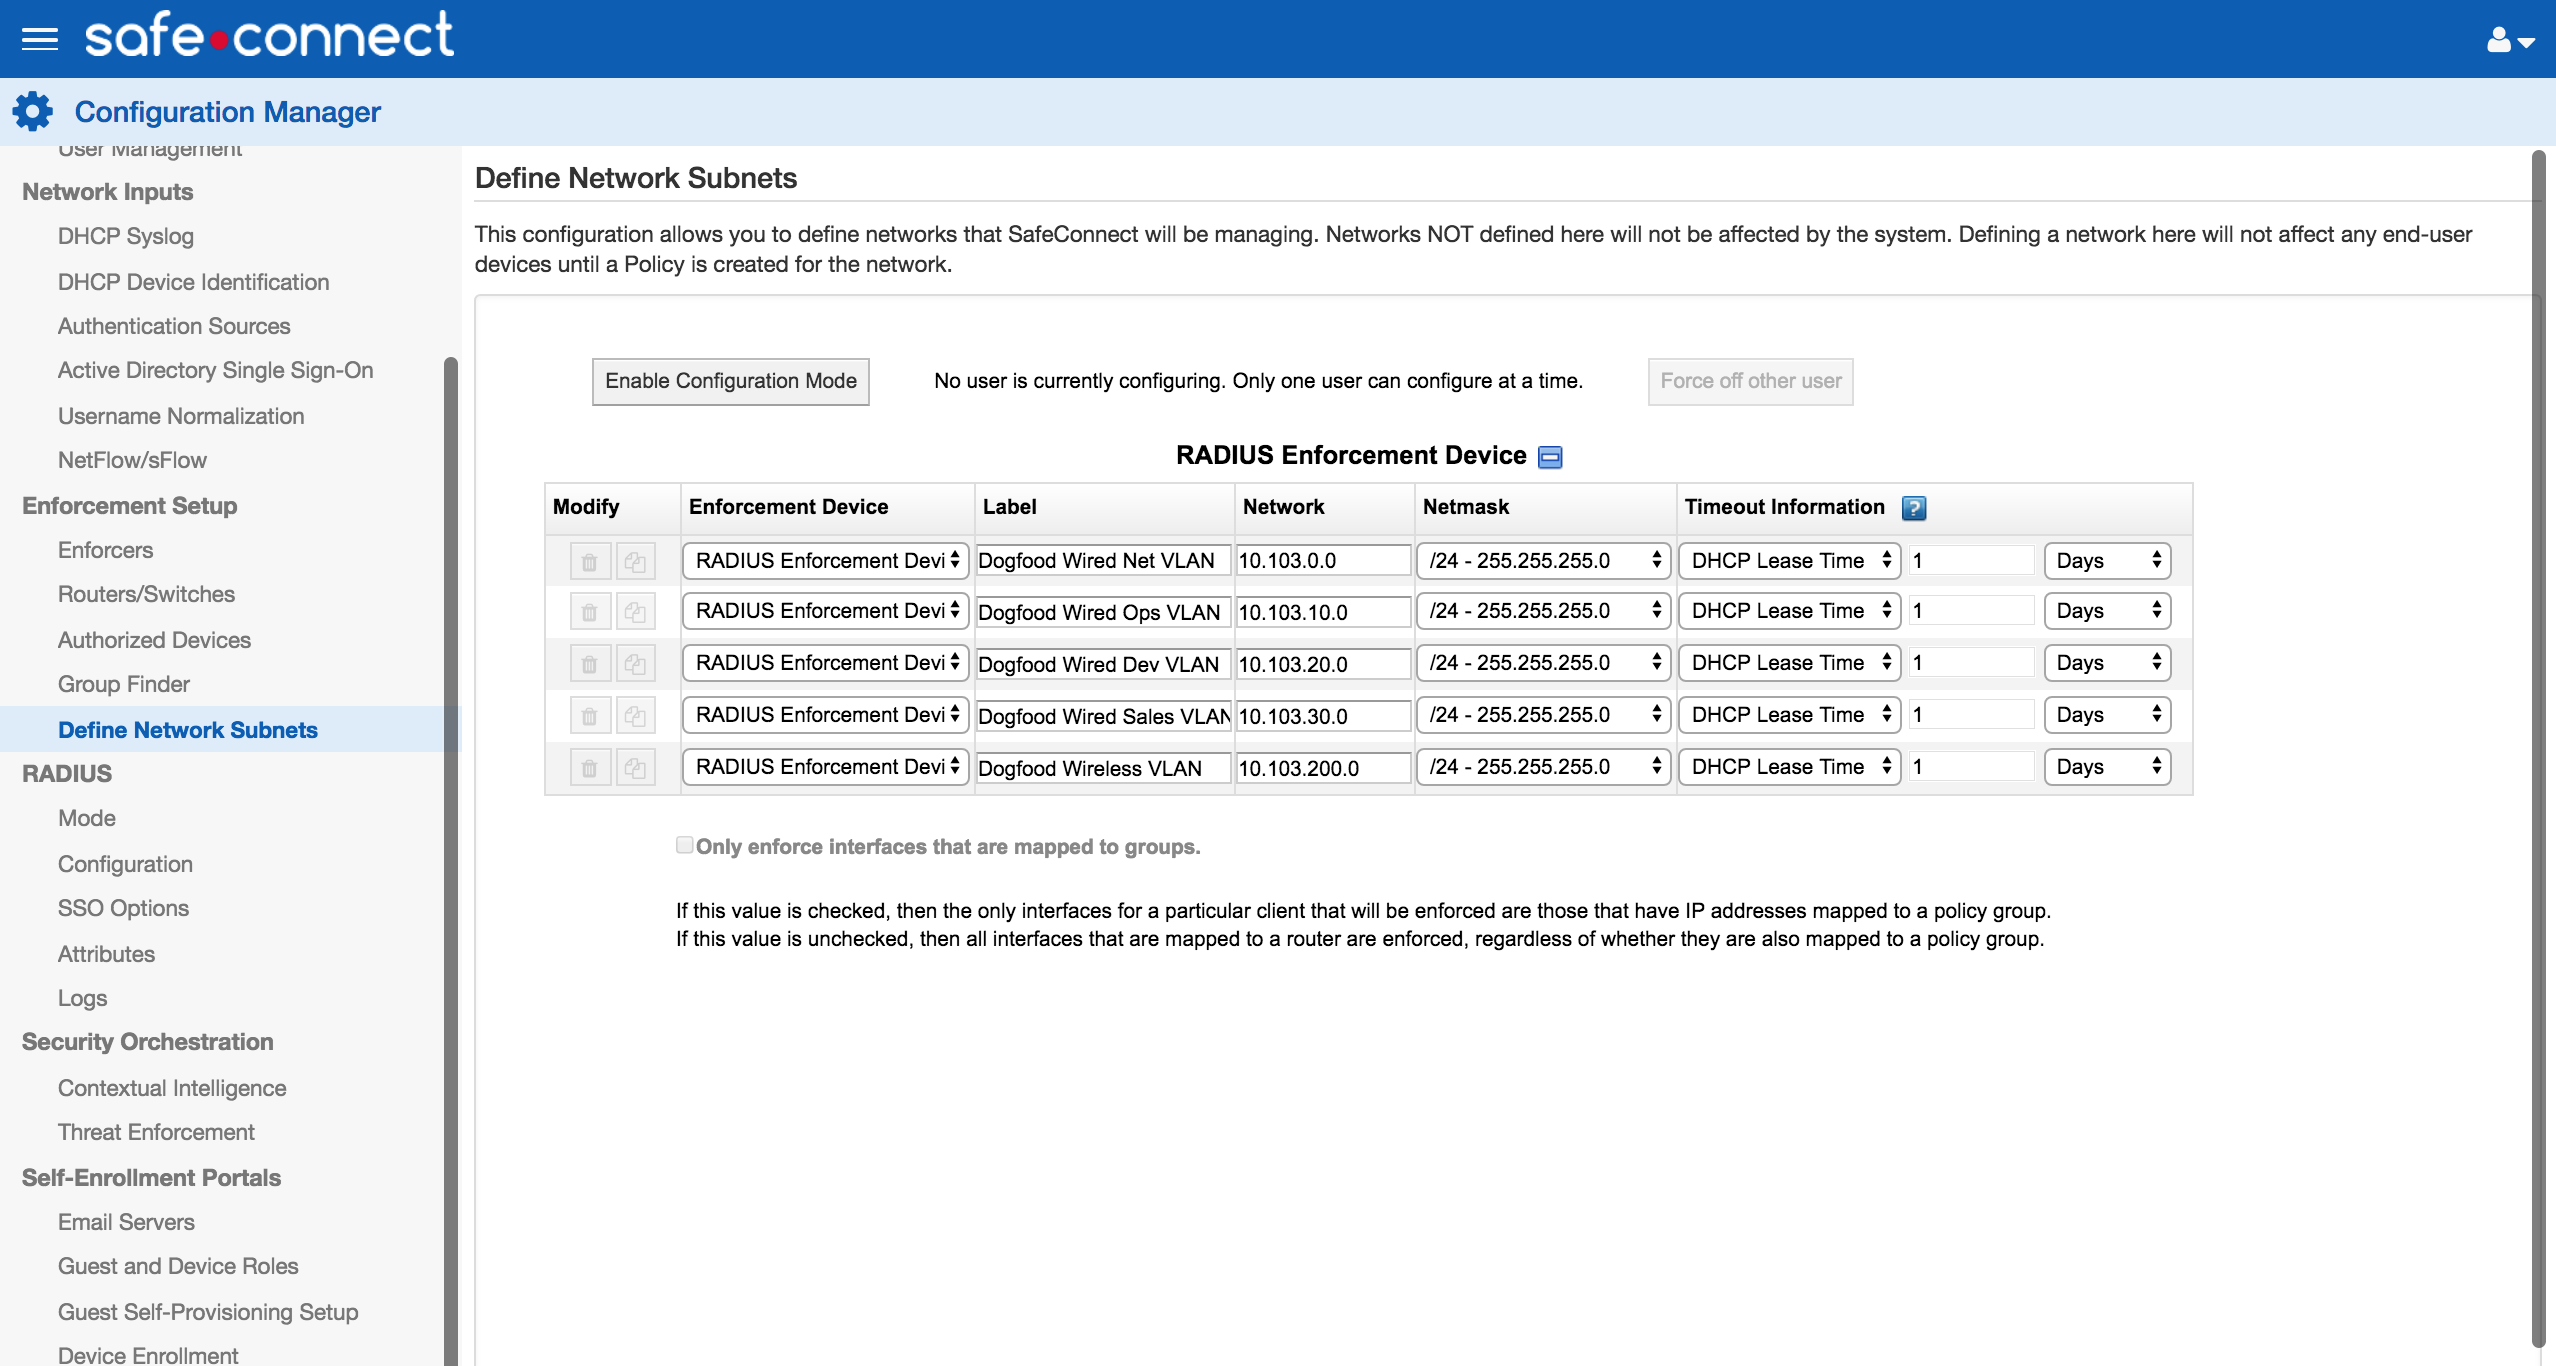Open Days unit dropdown for Wireless VLAN row
Viewport: 2556px width, 1366px height.
2107,767
